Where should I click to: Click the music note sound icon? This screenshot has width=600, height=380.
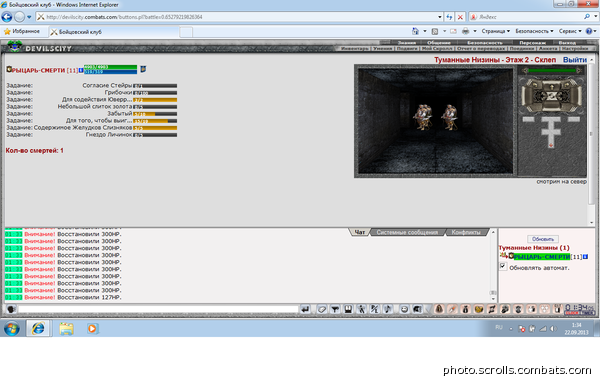pyautogui.click(x=388, y=309)
